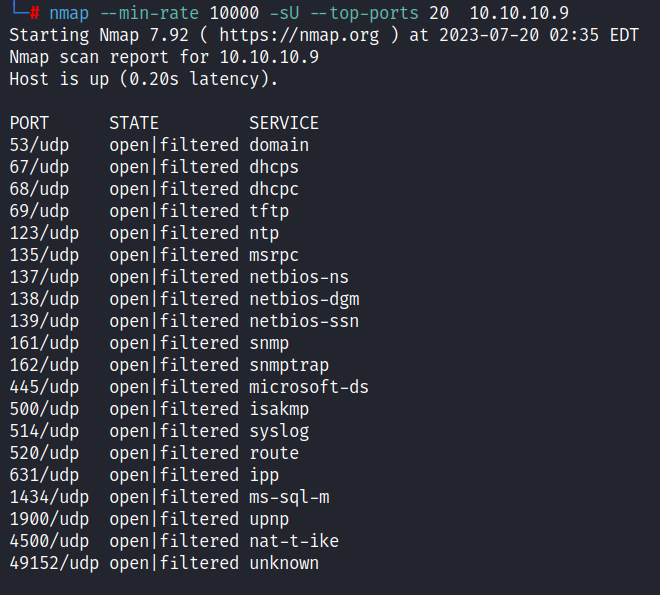Click the red # prompt symbol
Viewport: 660px width, 595px height.
coord(34,13)
